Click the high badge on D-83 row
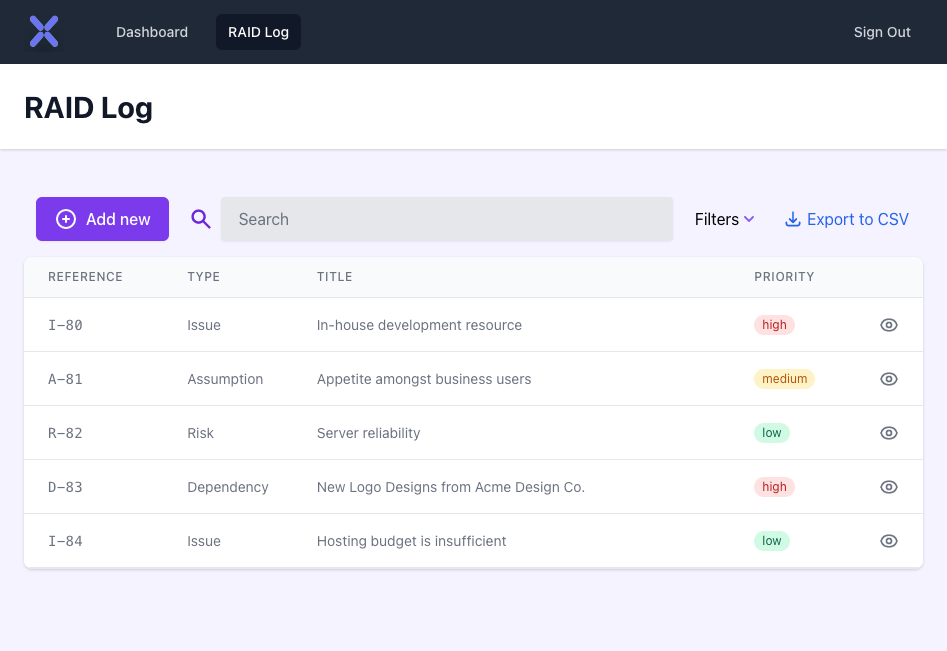 pyautogui.click(x=774, y=487)
